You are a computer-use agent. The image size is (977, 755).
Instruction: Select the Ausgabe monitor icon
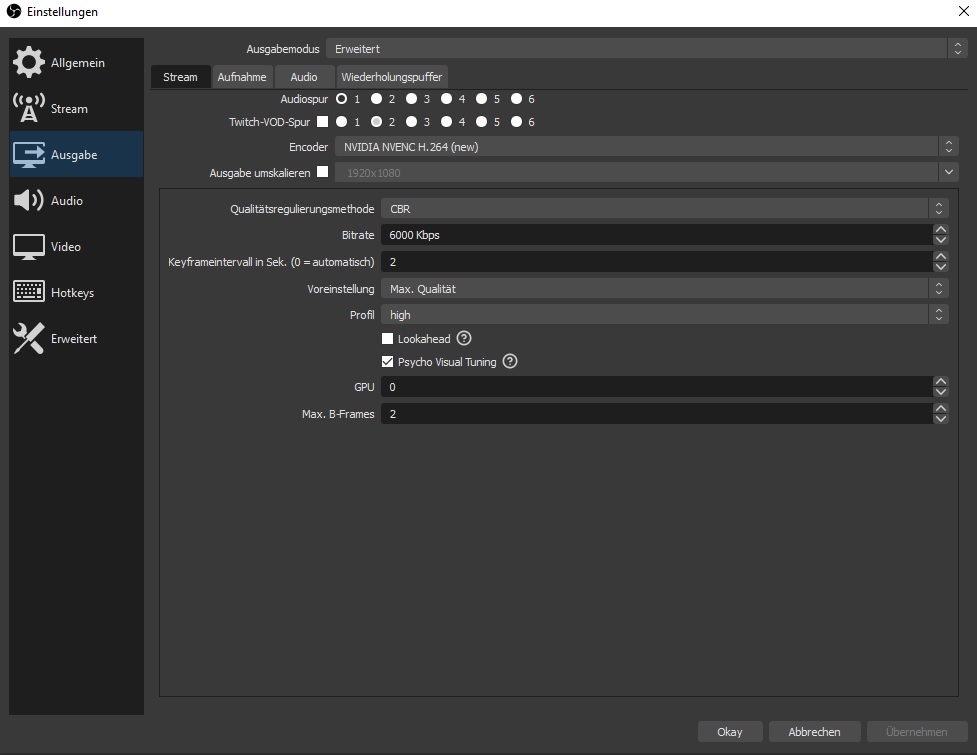coord(29,154)
